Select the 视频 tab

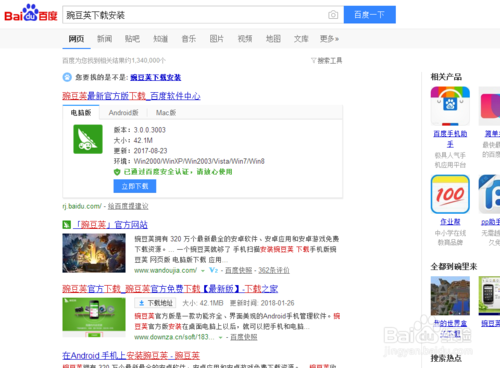[x=245, y=39]
